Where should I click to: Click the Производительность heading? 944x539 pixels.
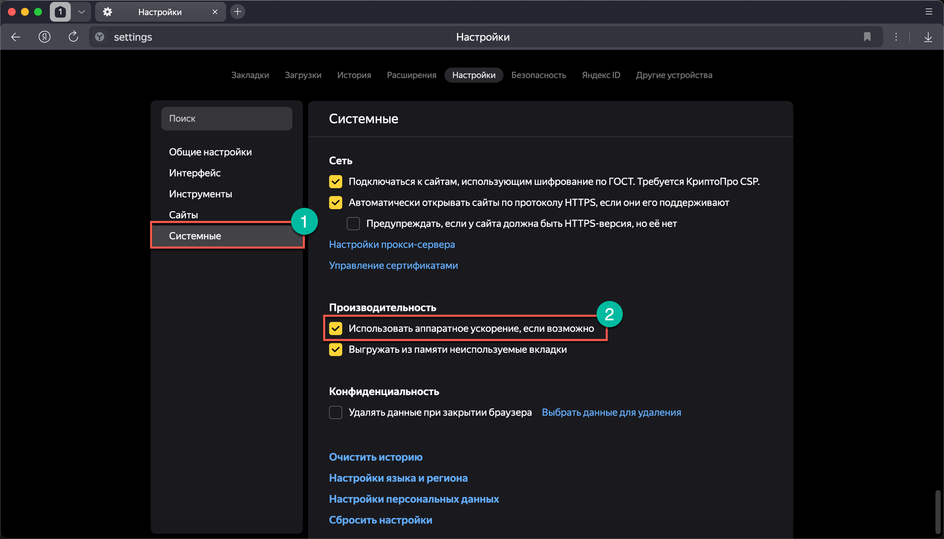pyautogui.click(x=382, y=307)
